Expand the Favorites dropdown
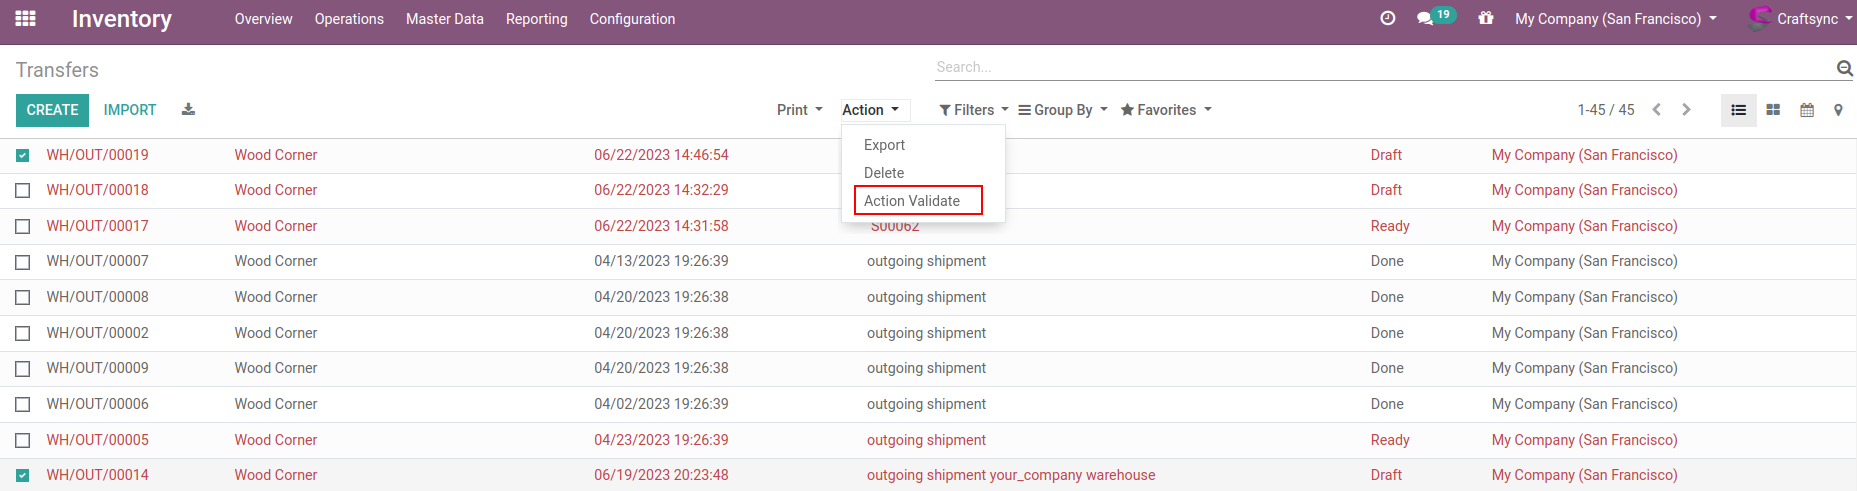This screenshot has height=491, width=1857. coord(1166,110)
